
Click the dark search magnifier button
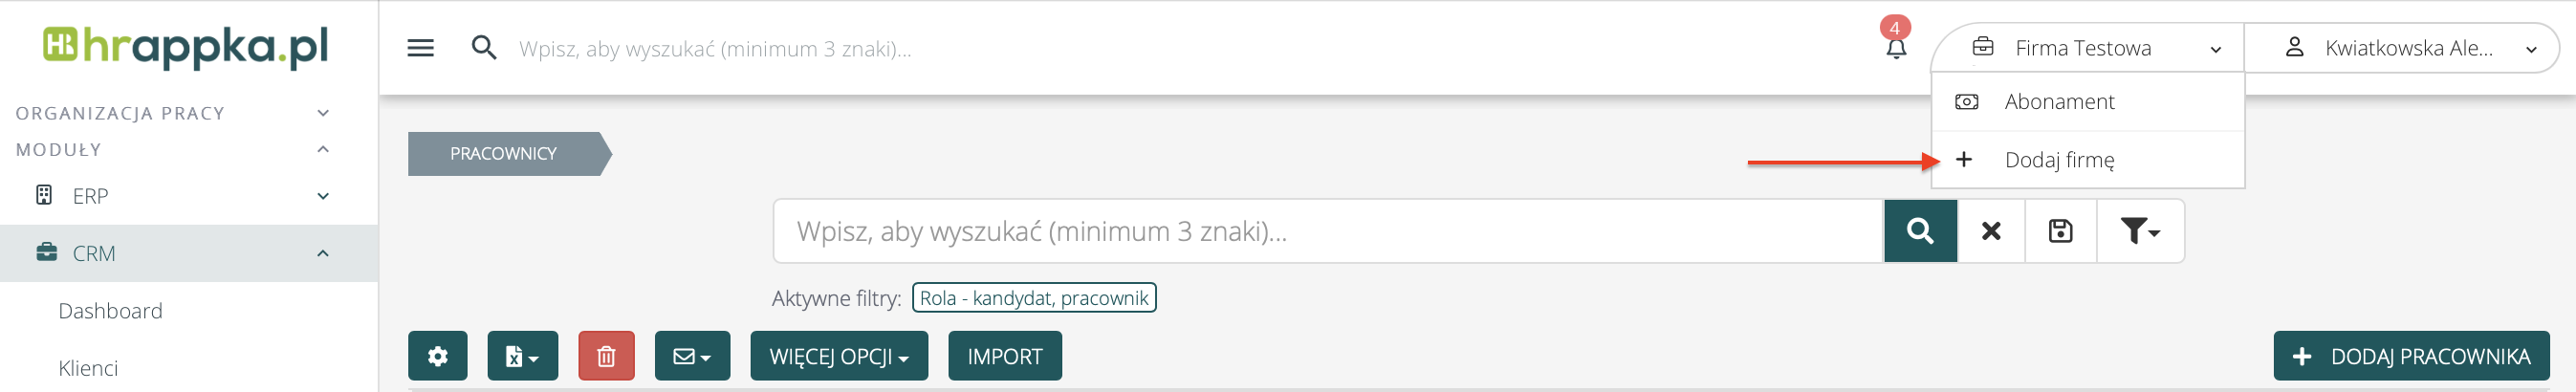pos(1919,231)
